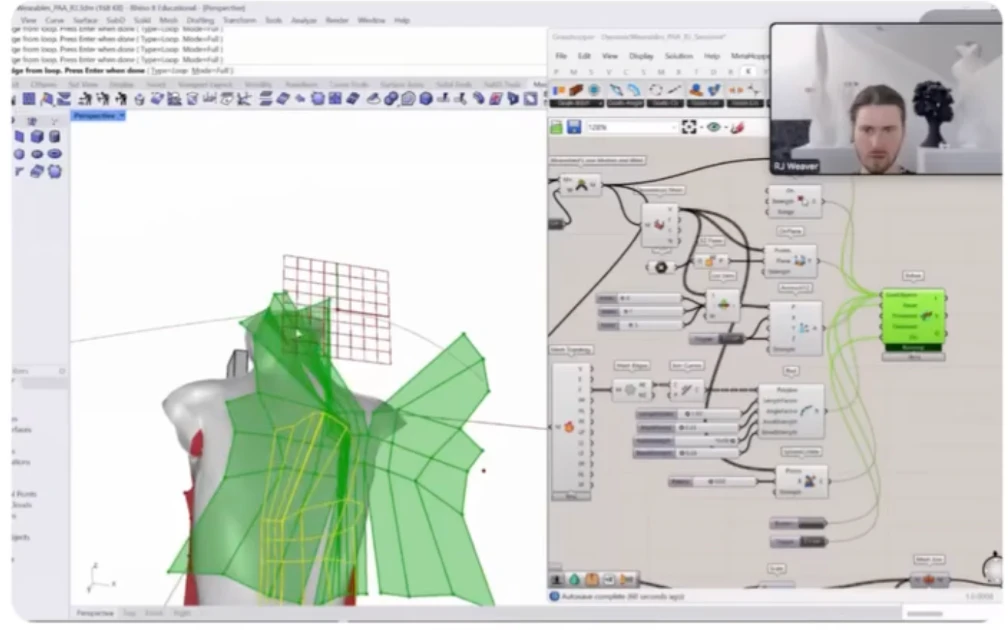Image resolution: width=1008 pixels, height=630 pixels.
Task: Expand the Goals-Angle ribbon panel label
Action: click(624, 104)
